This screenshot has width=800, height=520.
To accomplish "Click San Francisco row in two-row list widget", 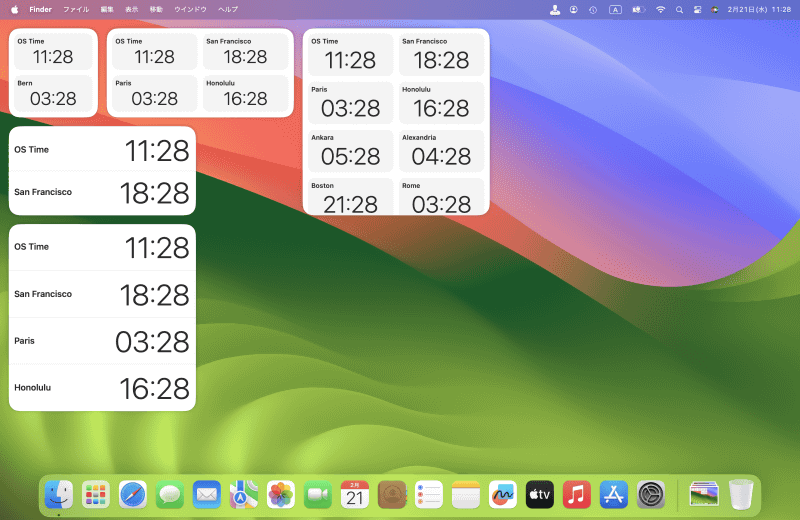I will 102,192.
